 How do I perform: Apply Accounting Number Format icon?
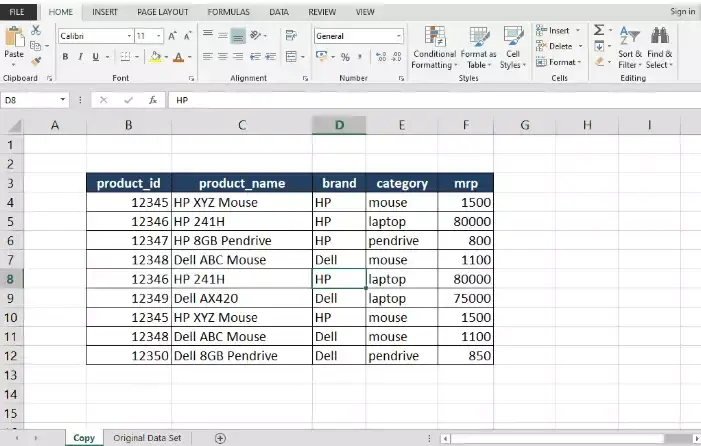click(x=321, y=56)
